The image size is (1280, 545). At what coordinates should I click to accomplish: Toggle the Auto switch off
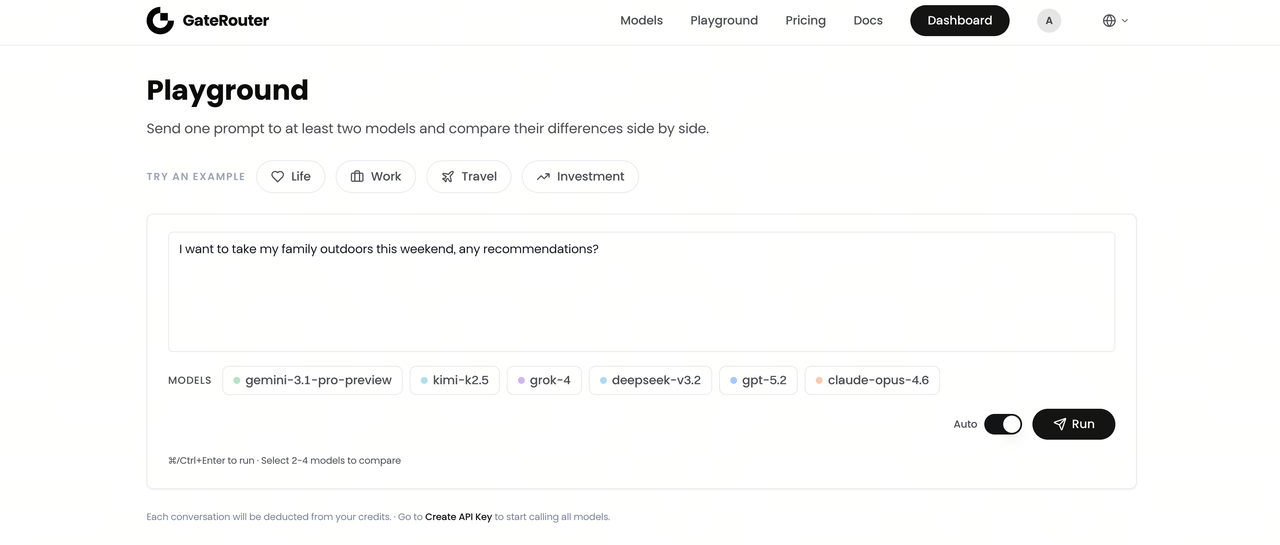(x=1003, y=424)
